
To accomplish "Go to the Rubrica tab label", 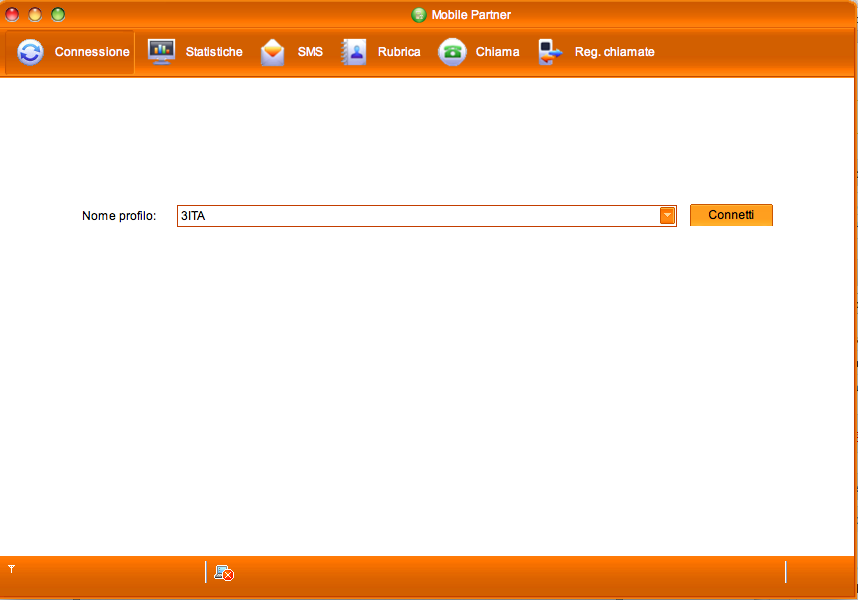I will pyautogui.click(x=399, y=52).
